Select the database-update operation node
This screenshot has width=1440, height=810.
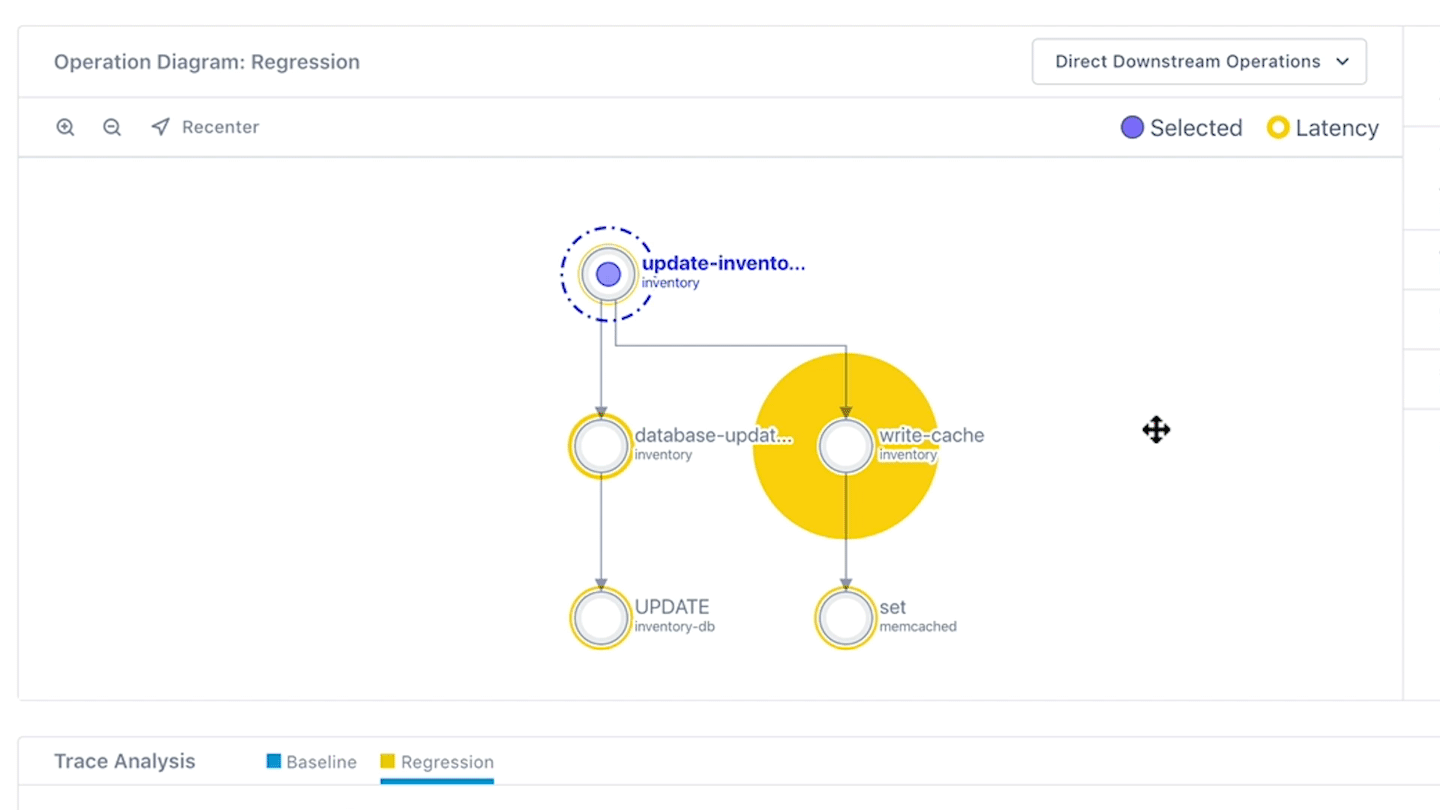tap(601, 446)
